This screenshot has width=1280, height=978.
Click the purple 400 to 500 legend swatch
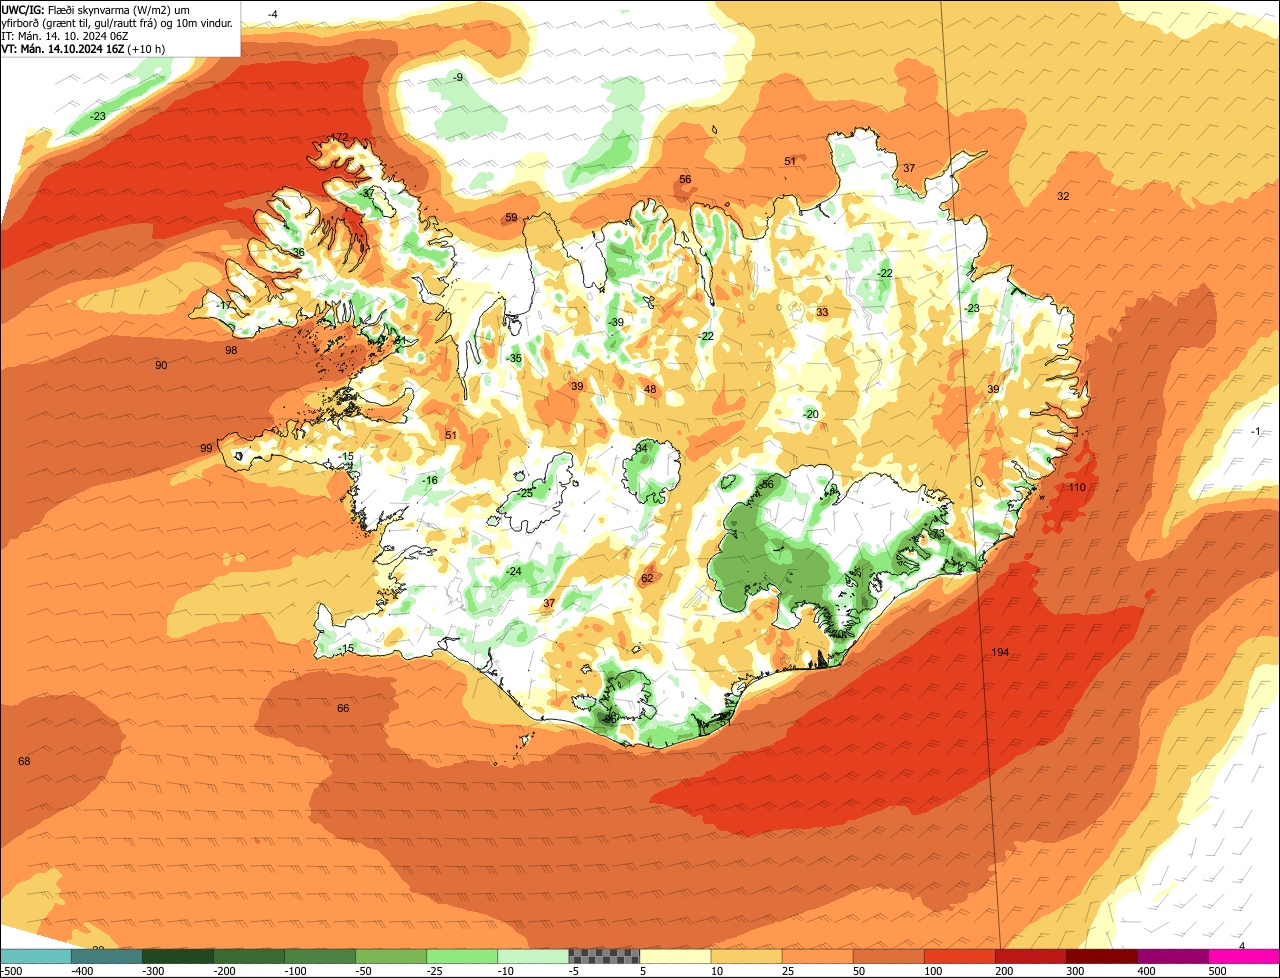(1173, 956)
